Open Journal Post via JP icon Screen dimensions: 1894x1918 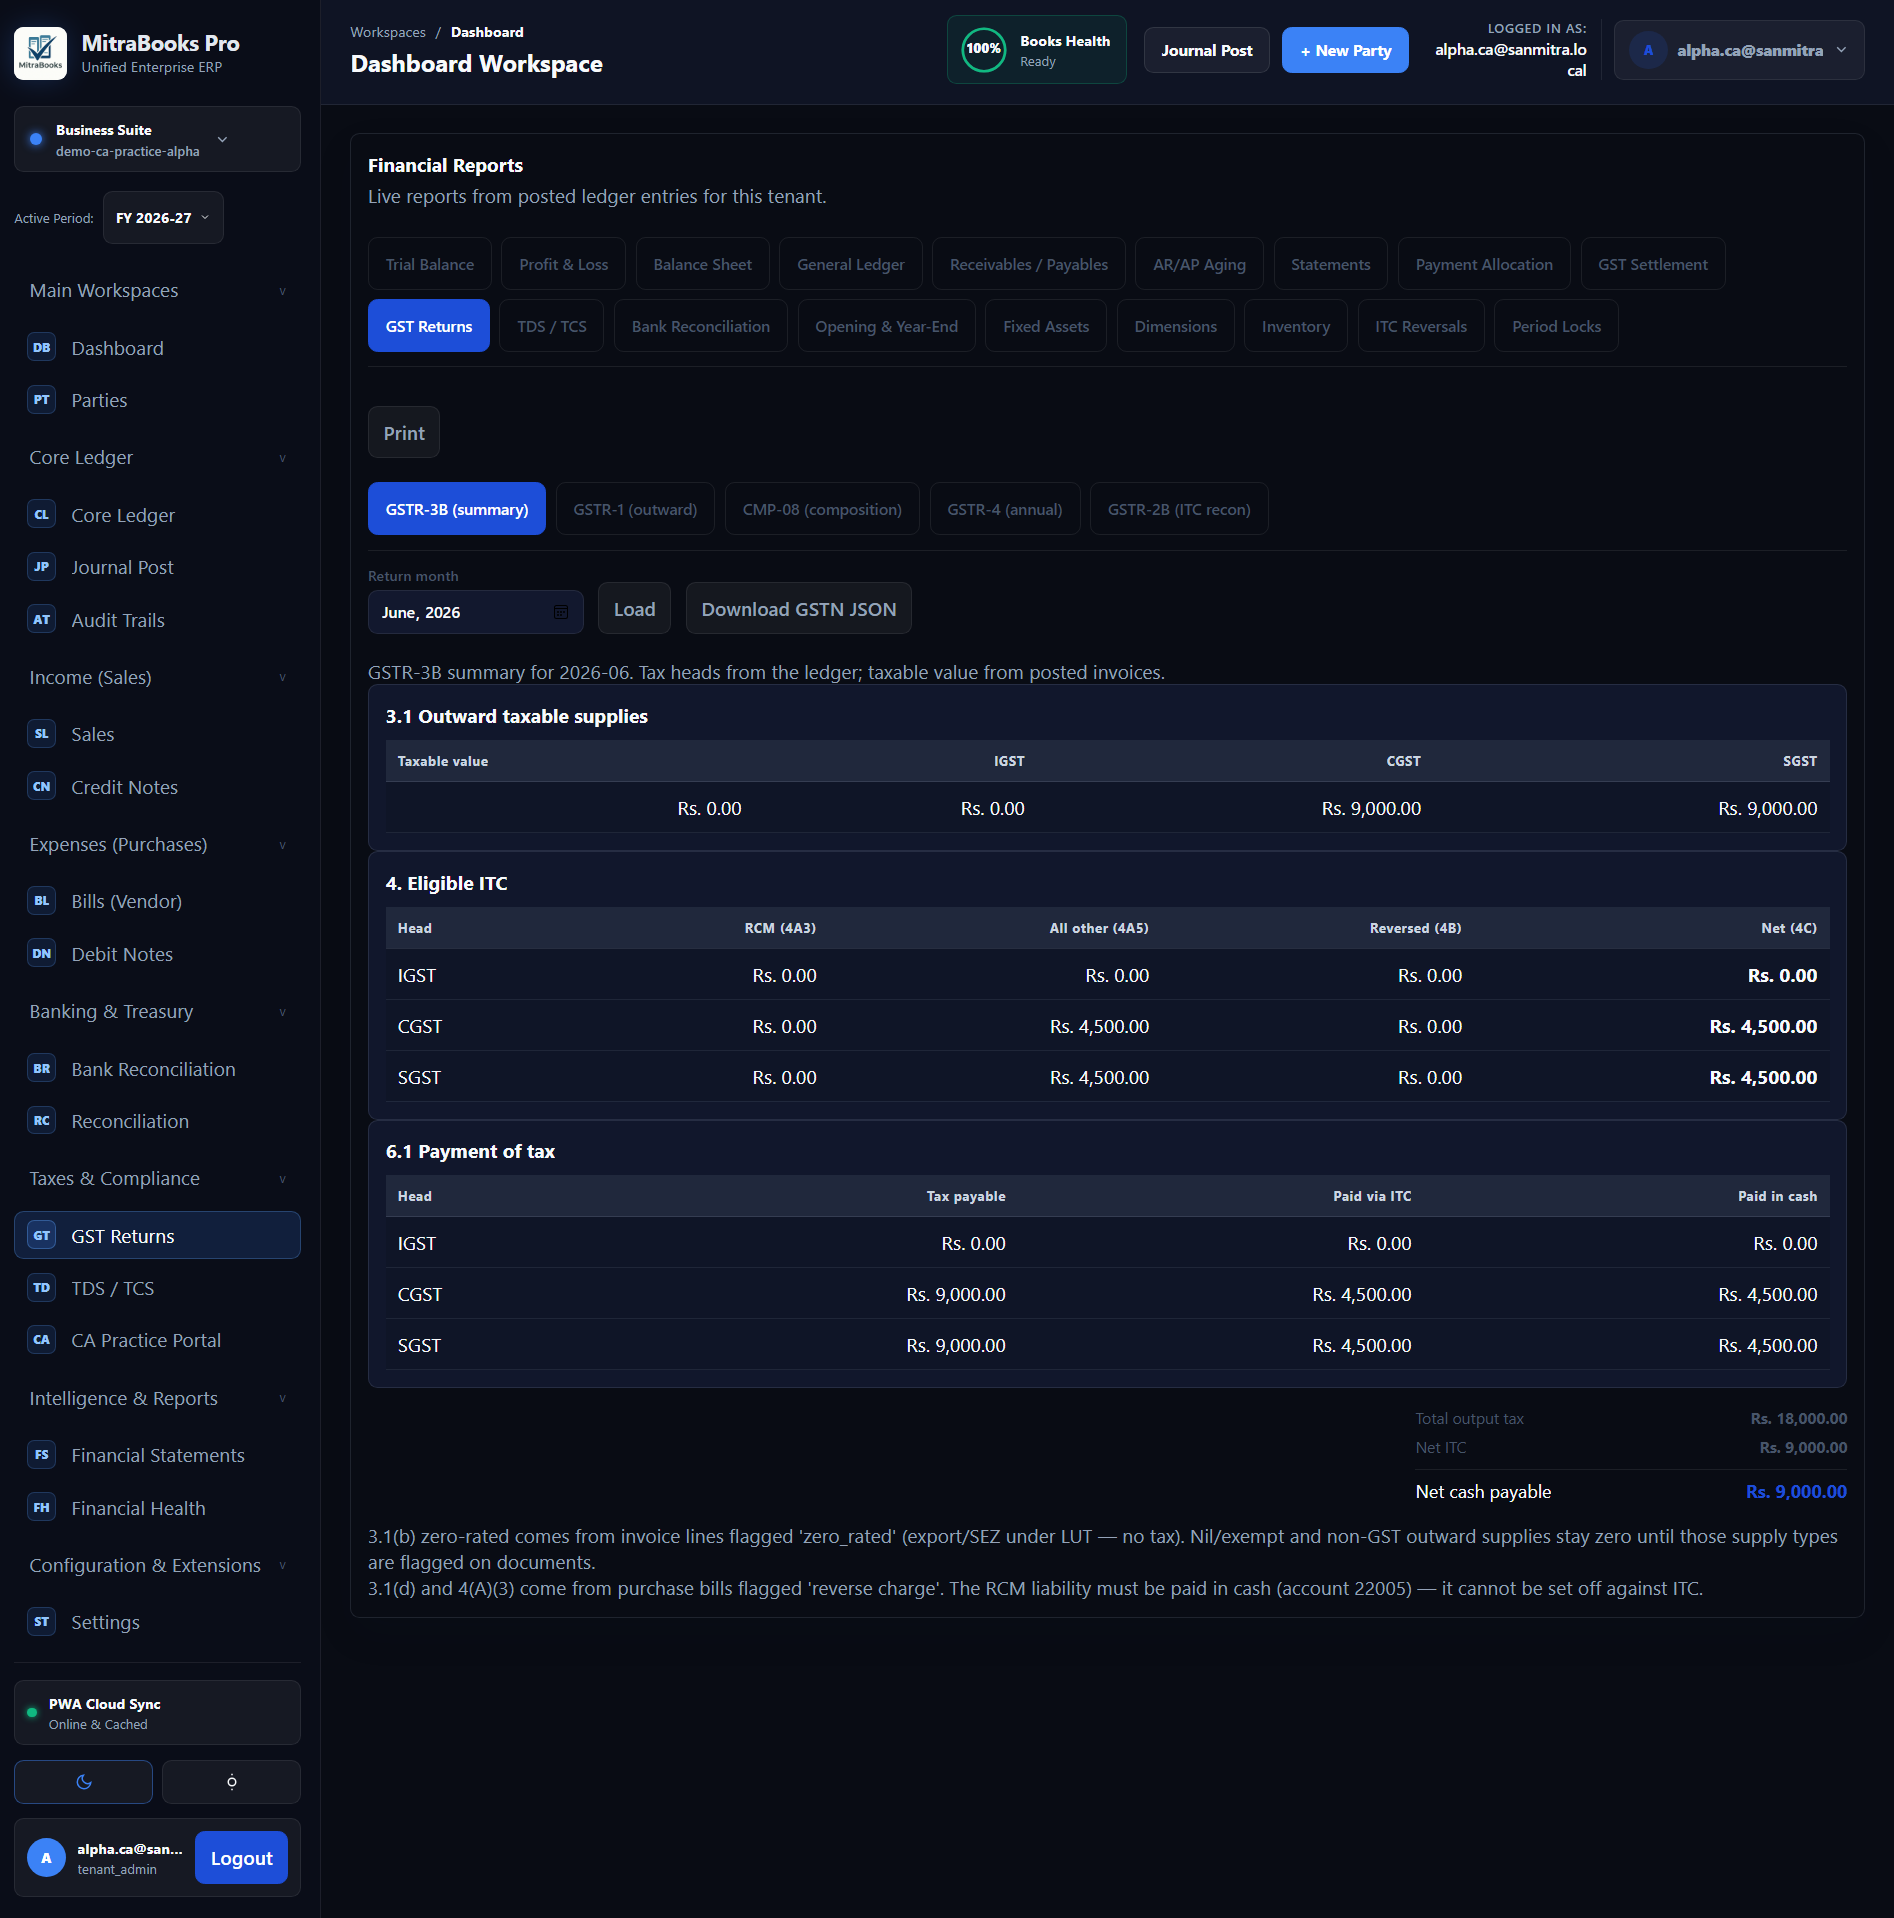click(x=41, y=567)
